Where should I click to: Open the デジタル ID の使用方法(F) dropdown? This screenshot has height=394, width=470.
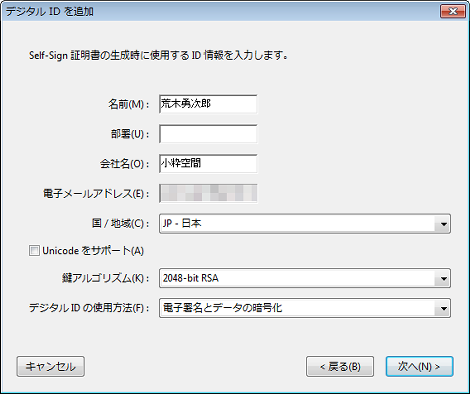(305, 308)
